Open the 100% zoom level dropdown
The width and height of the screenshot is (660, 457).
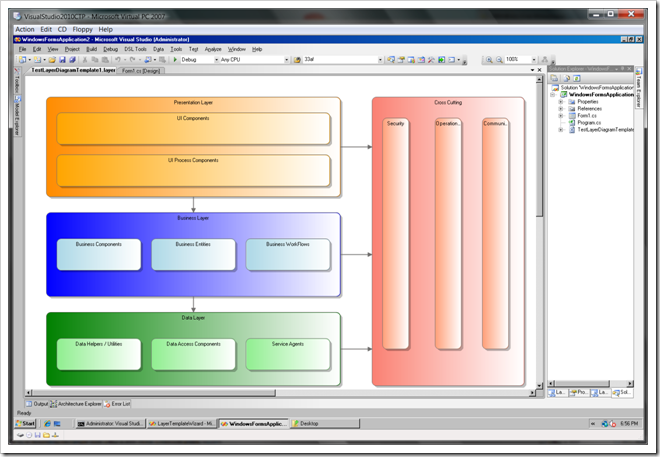click(534, 60)
